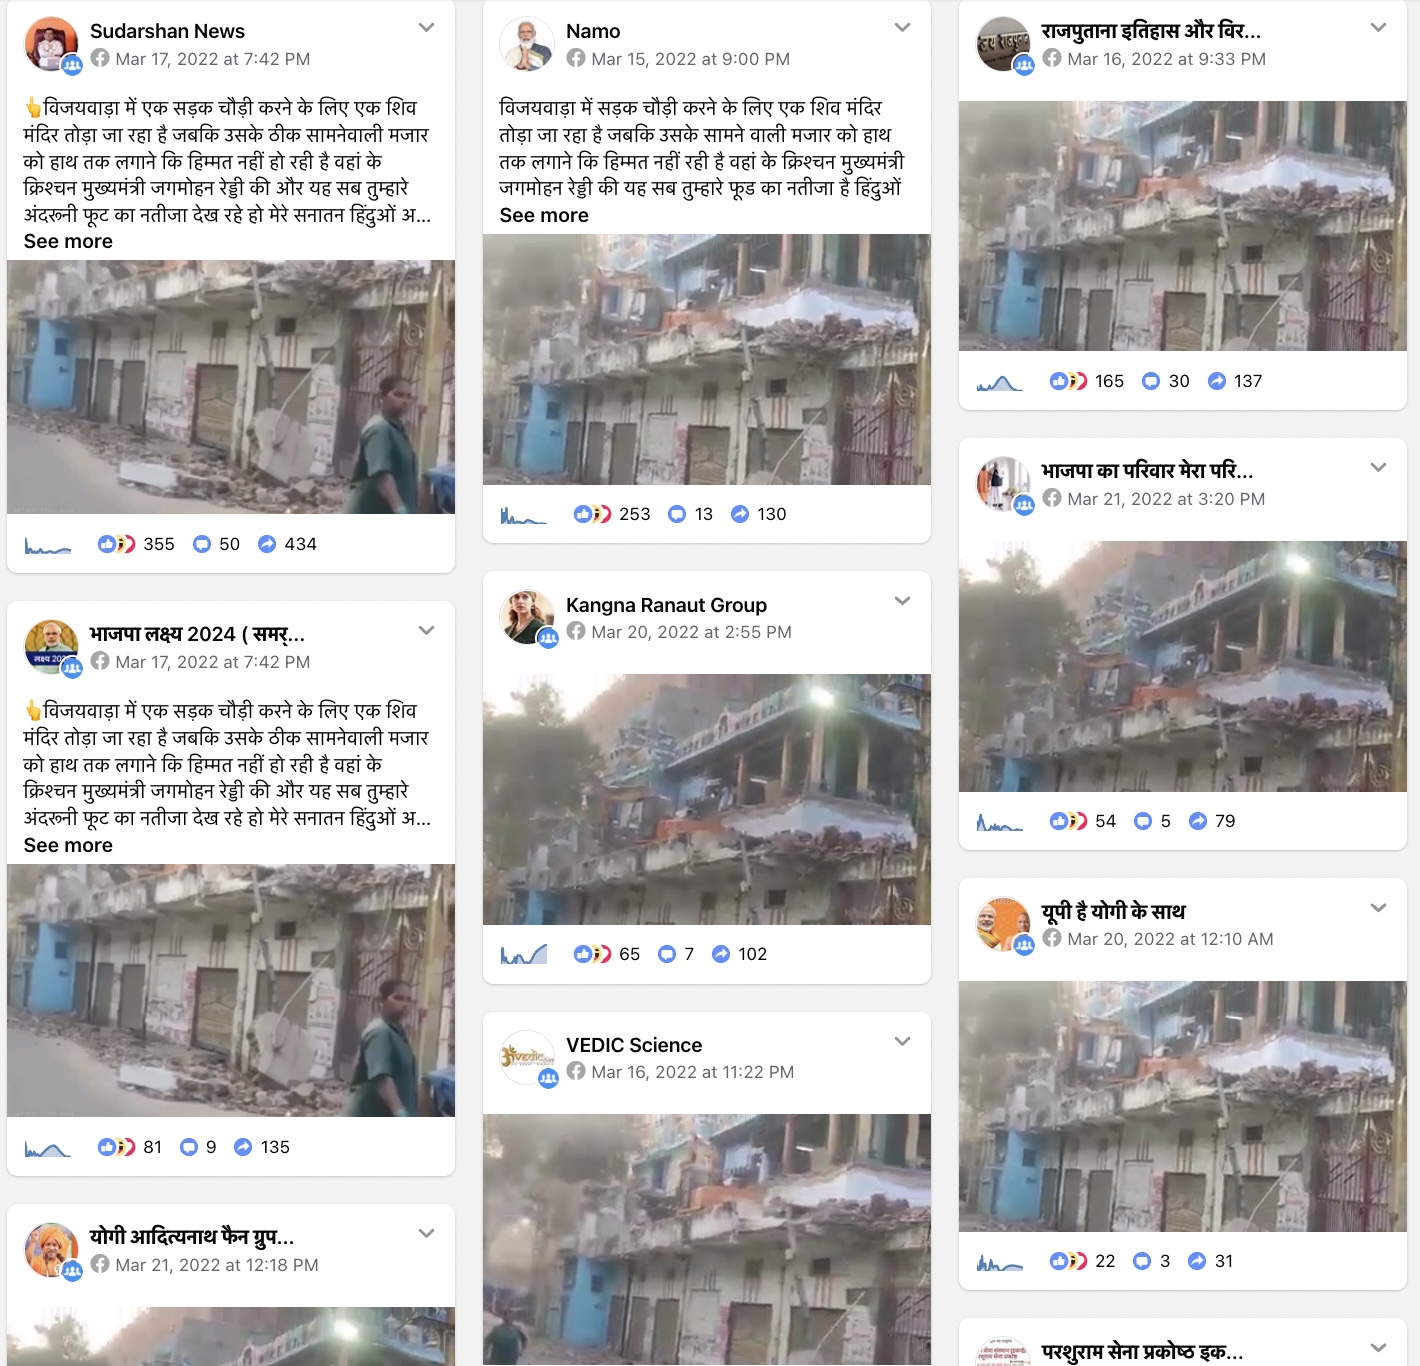
Task: Open video thumbnail in Kangna Ranaut Group post
Action: click(707, 799)
